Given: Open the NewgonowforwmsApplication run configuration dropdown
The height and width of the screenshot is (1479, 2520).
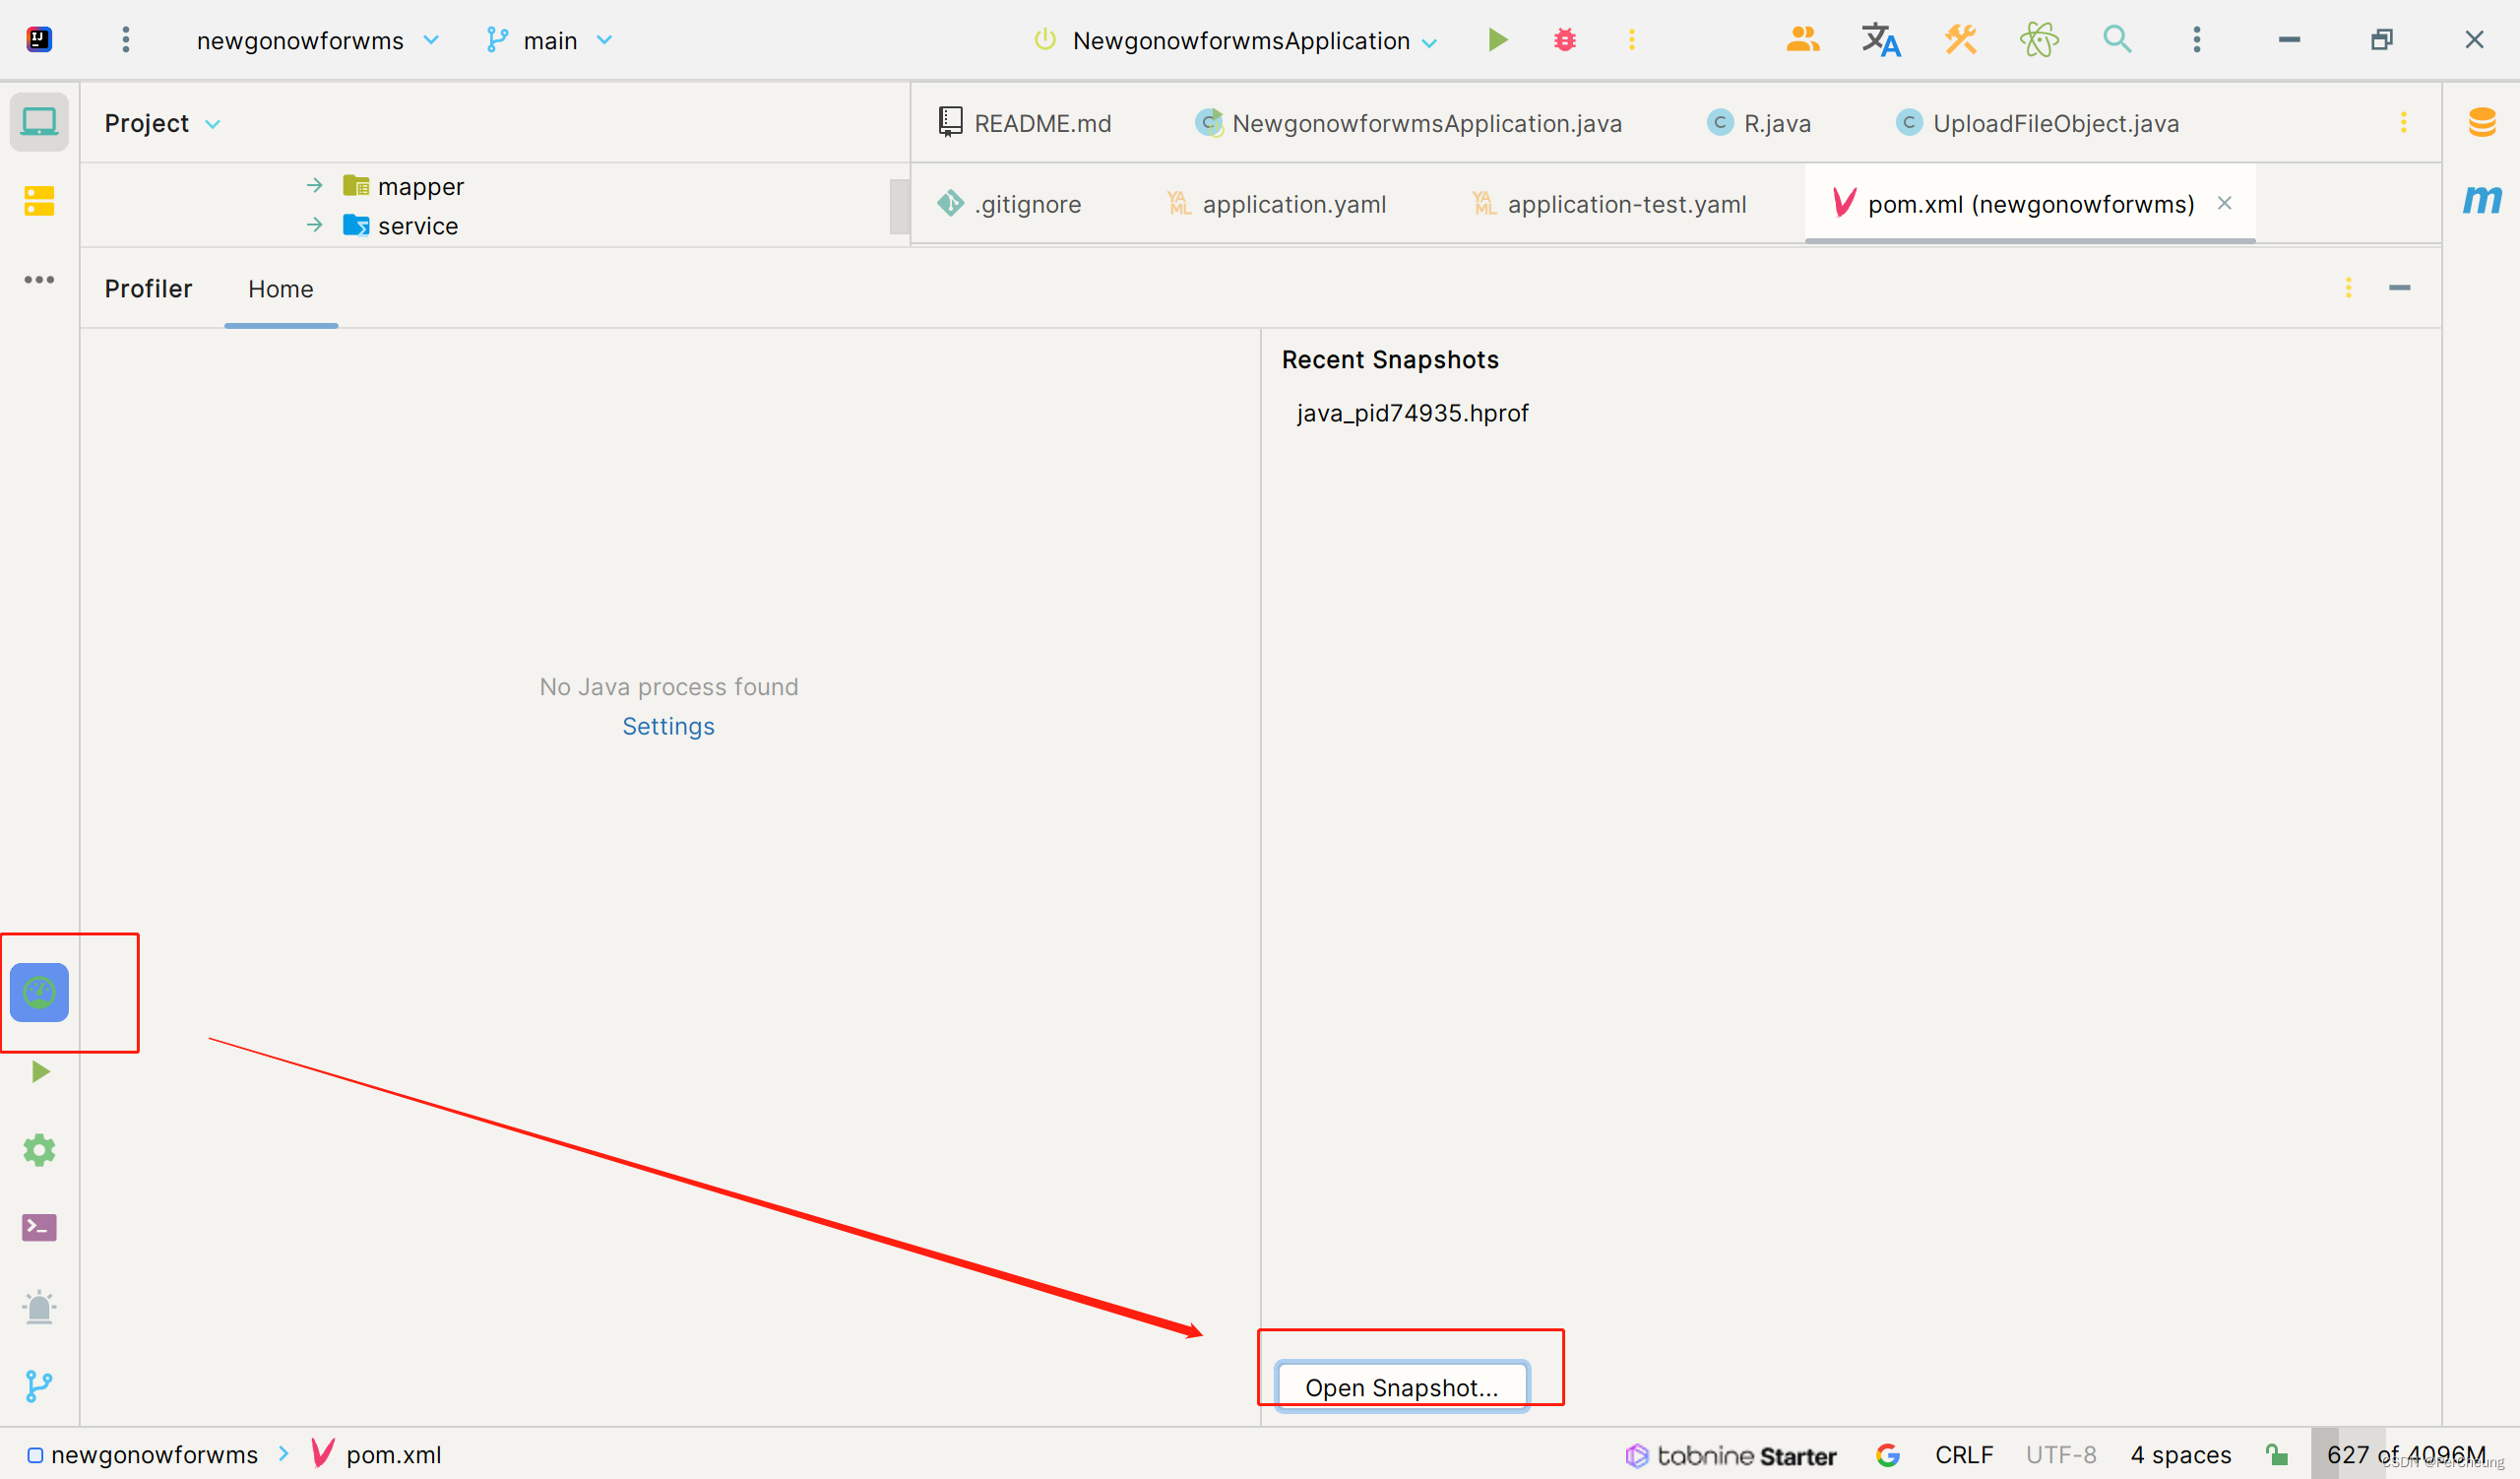Looking at the screenshot, I should click(x=1239, y=40).
